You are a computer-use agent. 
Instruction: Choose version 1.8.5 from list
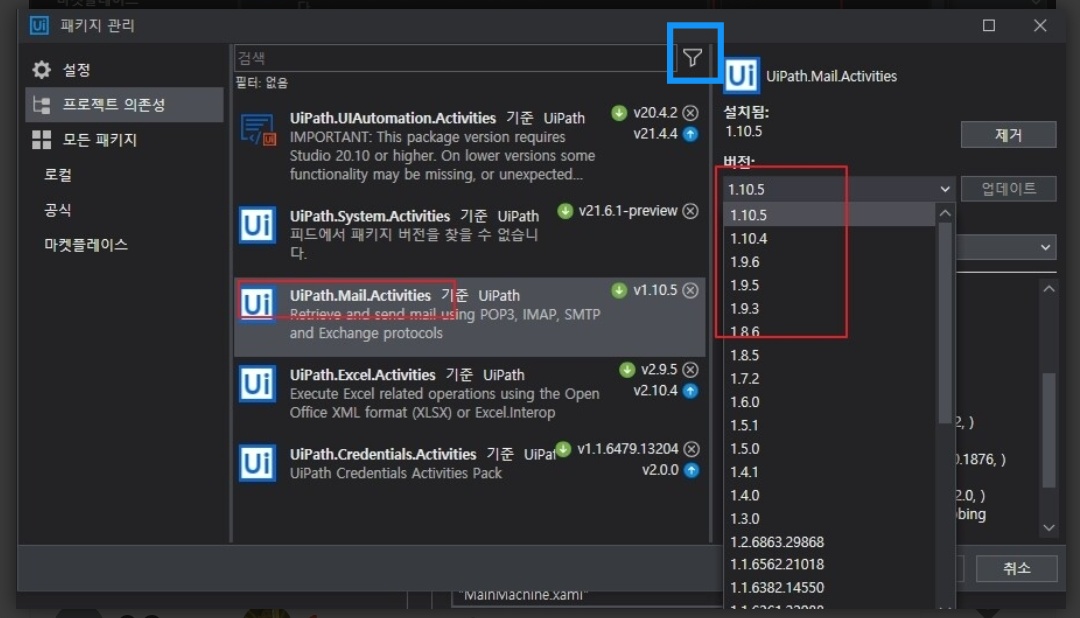(x=829, y=356)
